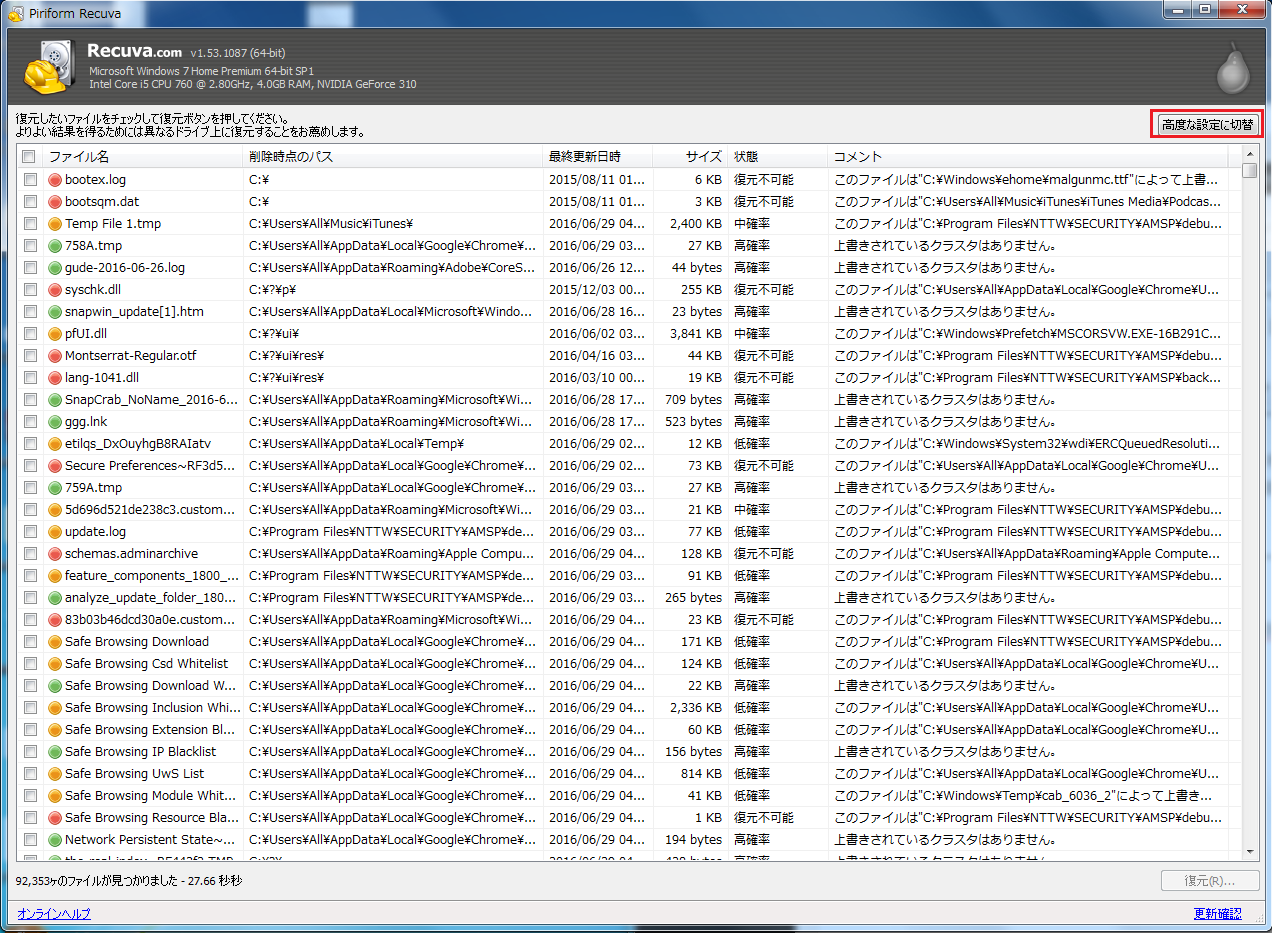
Task: Click the green status icon for snapwin_update[1].htm
Action: pos(55,312)
